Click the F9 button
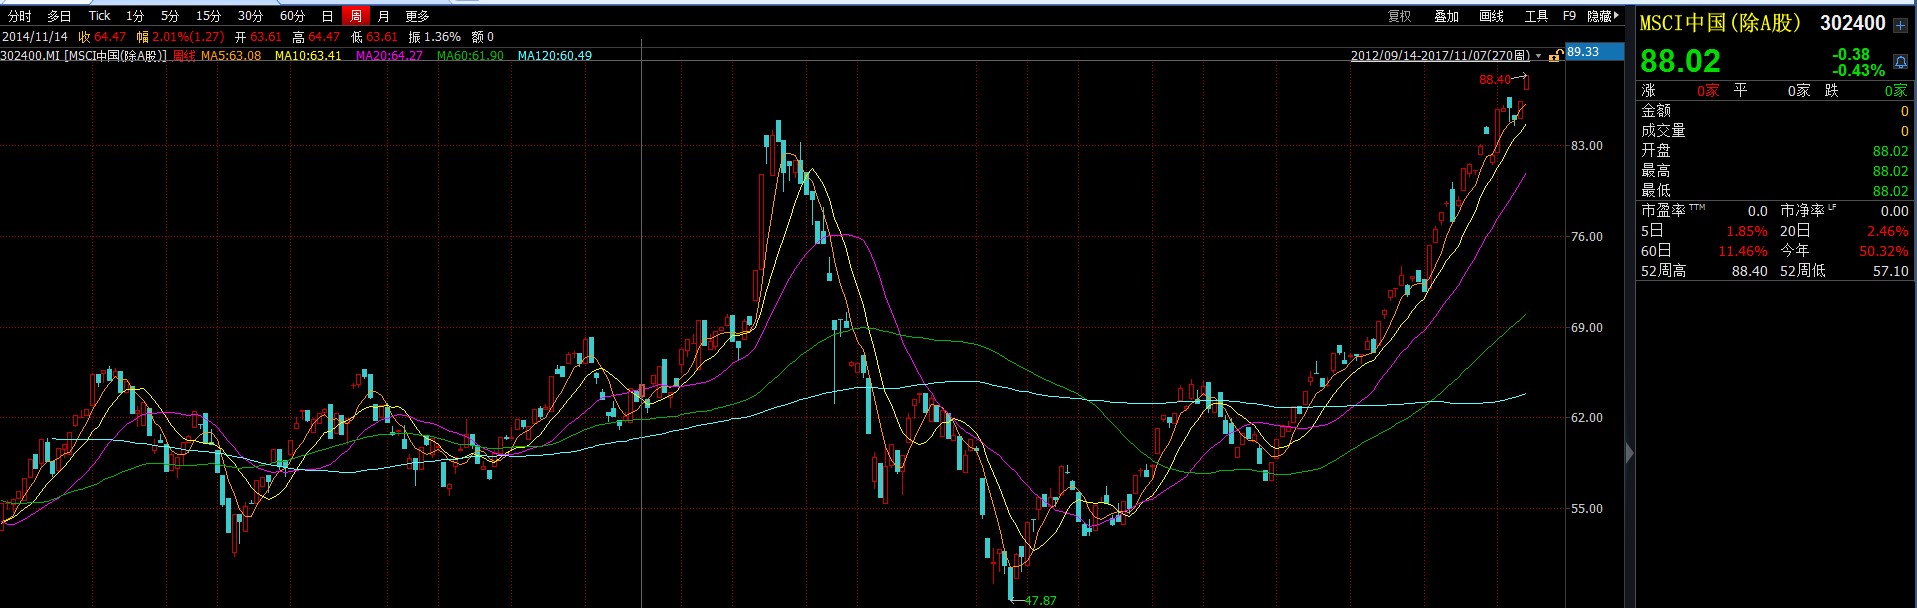The image size is (1917, 608). (1569, 16)
